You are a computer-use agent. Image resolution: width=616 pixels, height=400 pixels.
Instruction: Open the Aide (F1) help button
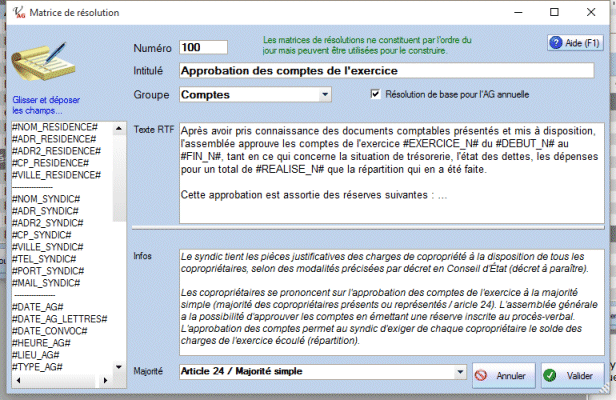tap(575, 43)
